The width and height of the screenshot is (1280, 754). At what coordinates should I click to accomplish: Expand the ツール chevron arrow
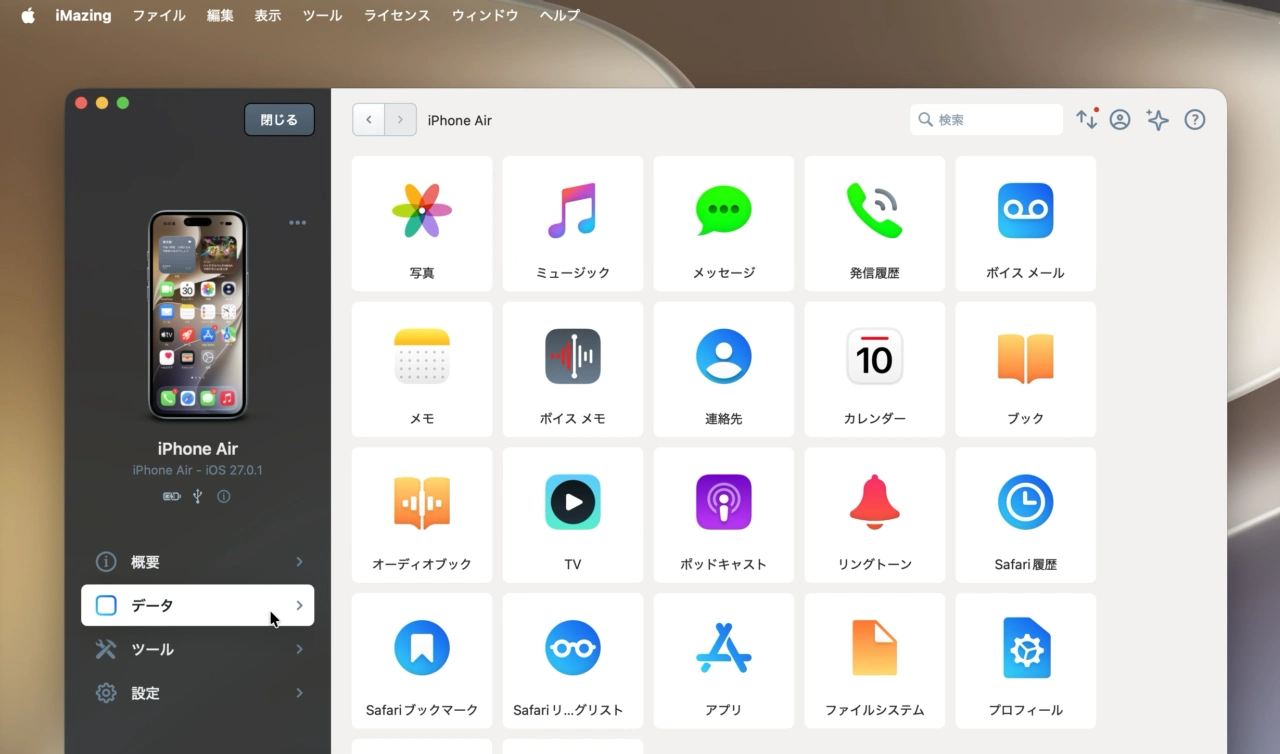[299, 650]
